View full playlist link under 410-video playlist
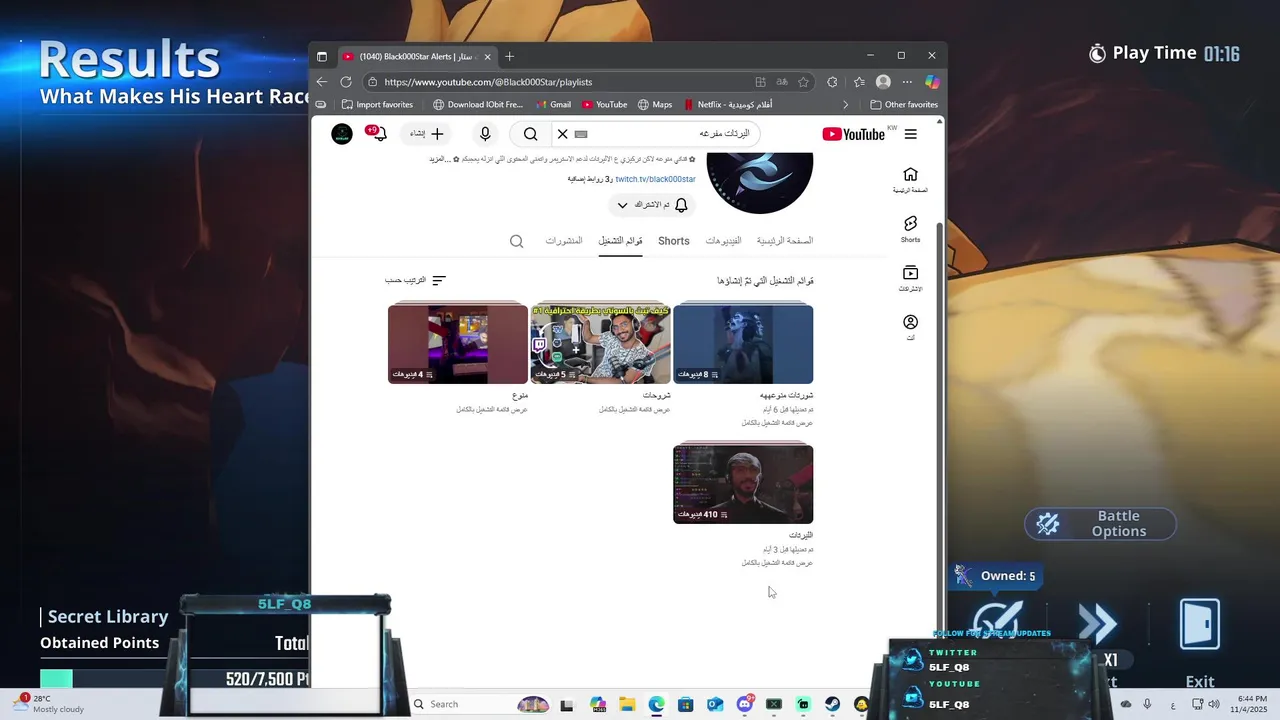The height and width of the screenshot is (720, 1280). click(777, 563)
